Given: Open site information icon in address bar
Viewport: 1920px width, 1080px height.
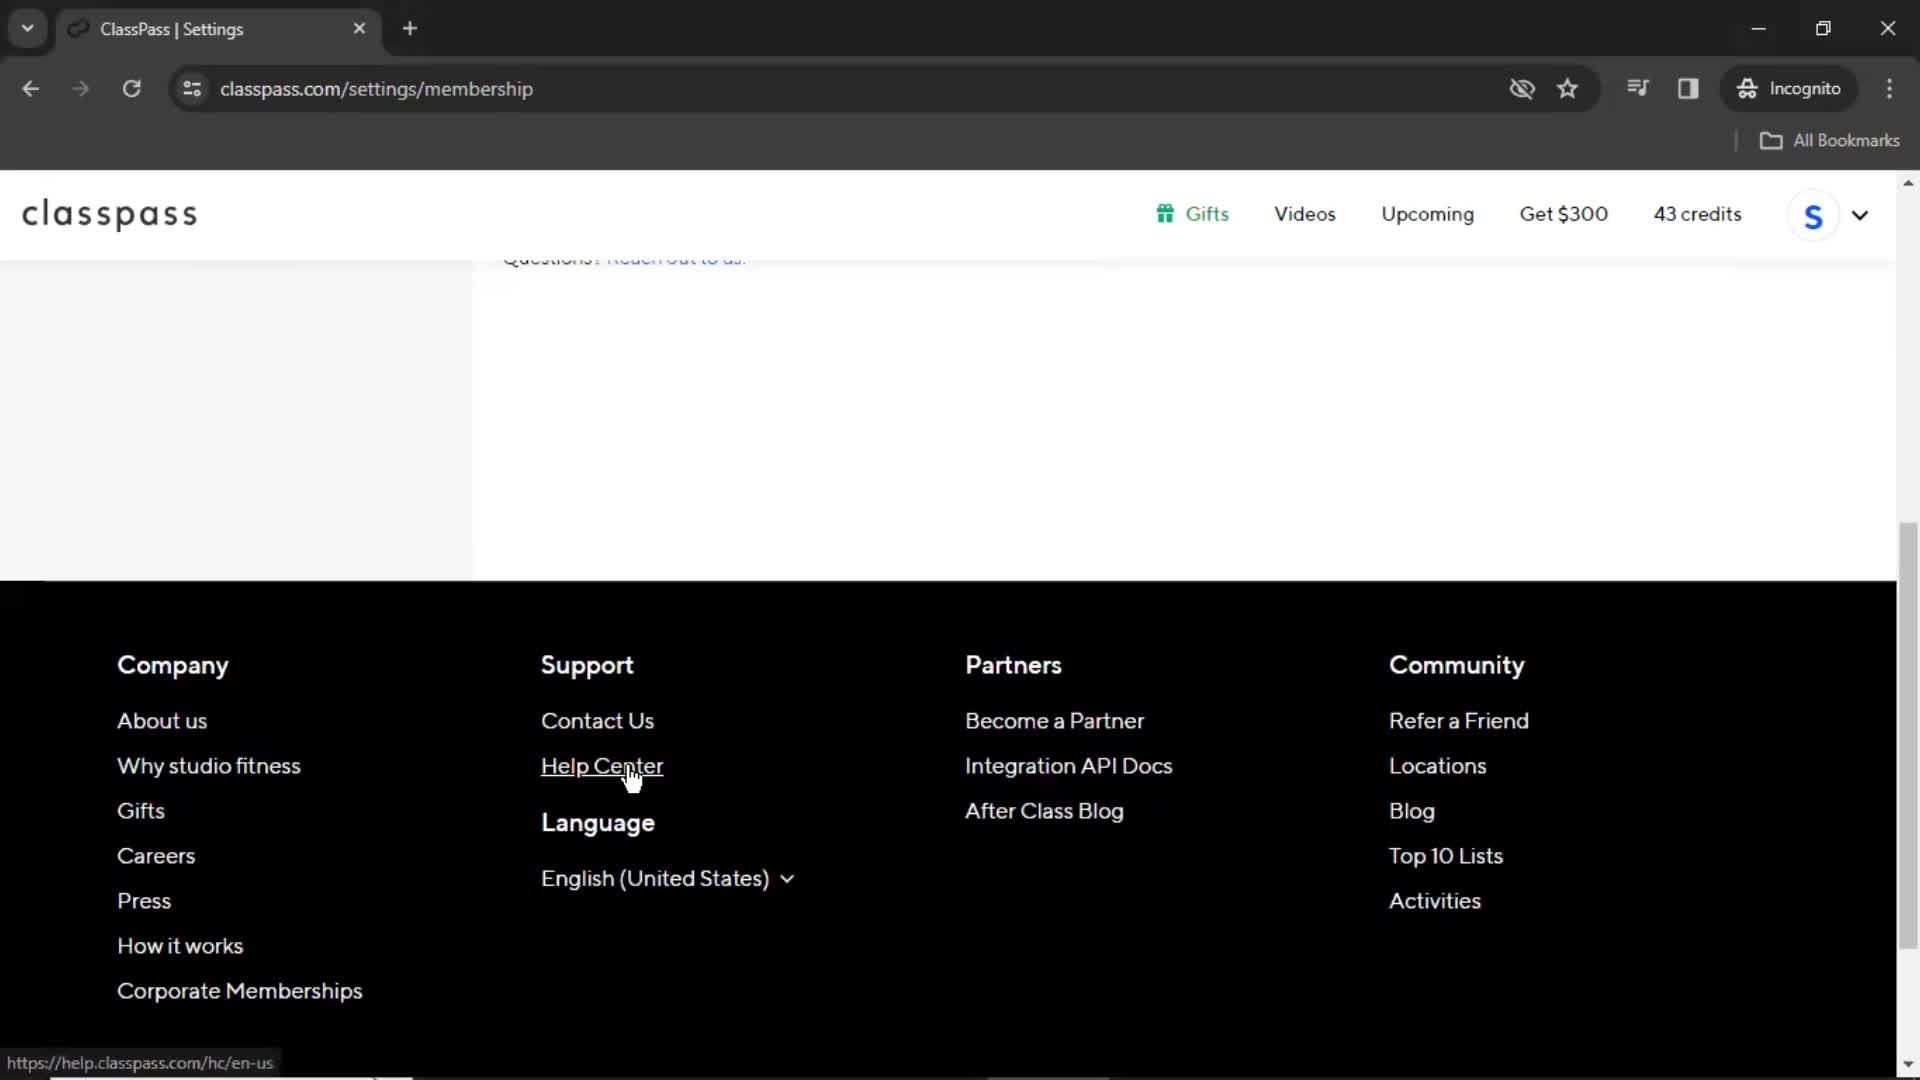Looking at the screenshot, I should [192, 89].
